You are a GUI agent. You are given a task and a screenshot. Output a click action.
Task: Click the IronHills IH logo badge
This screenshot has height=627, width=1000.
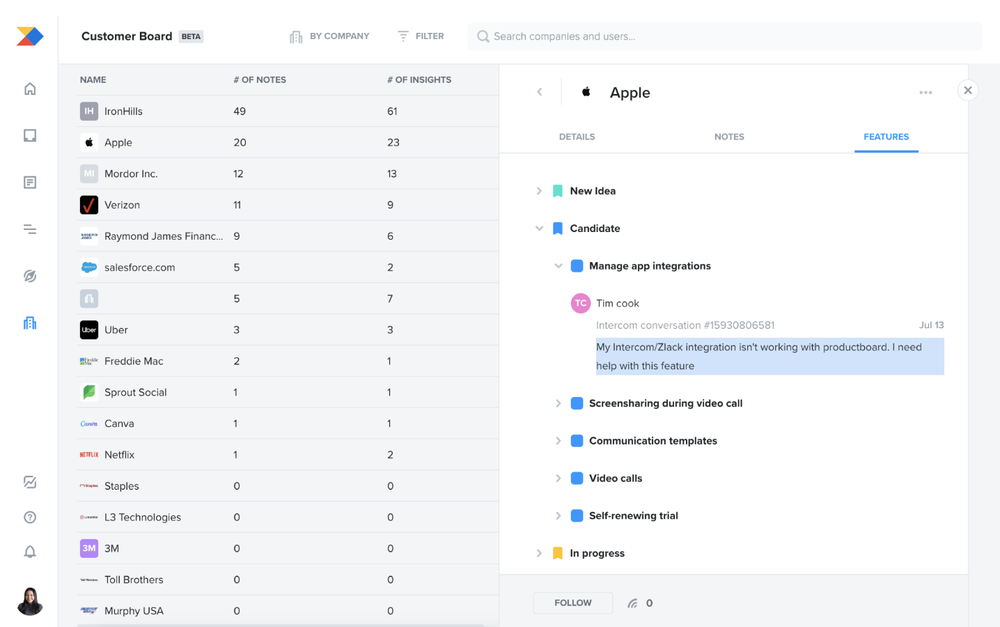[89, 111]
